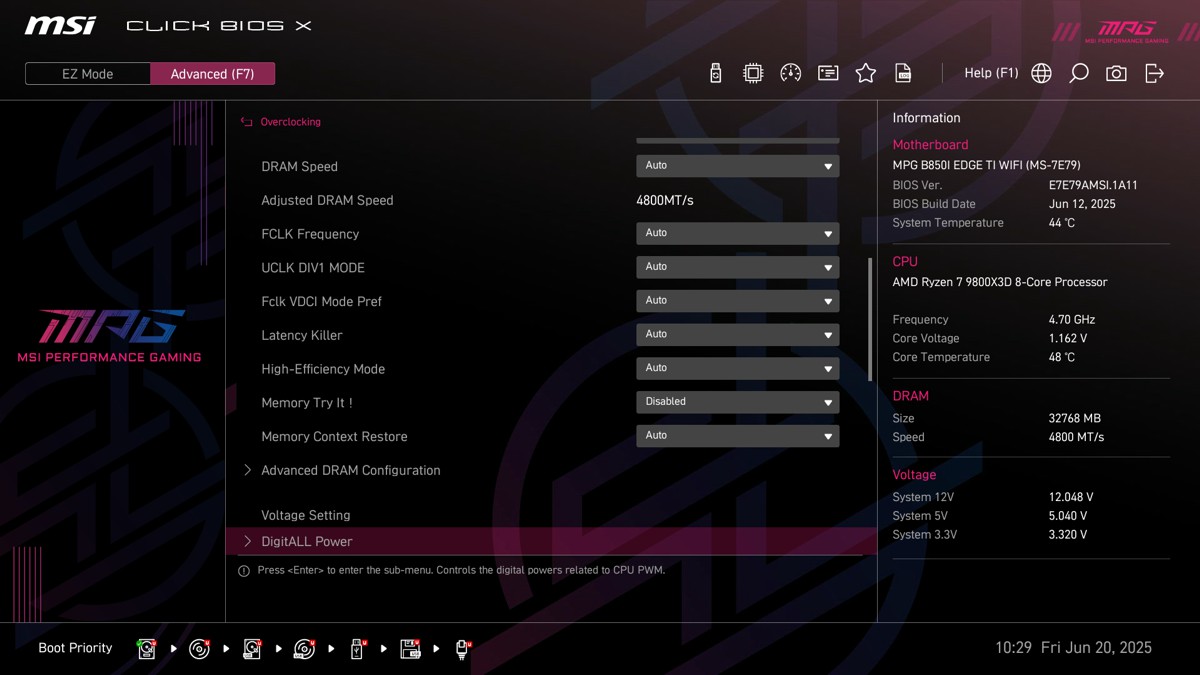Open the profile card icon in toolbar
Screen dimensions: 1200x675
(x=828, y=73)
